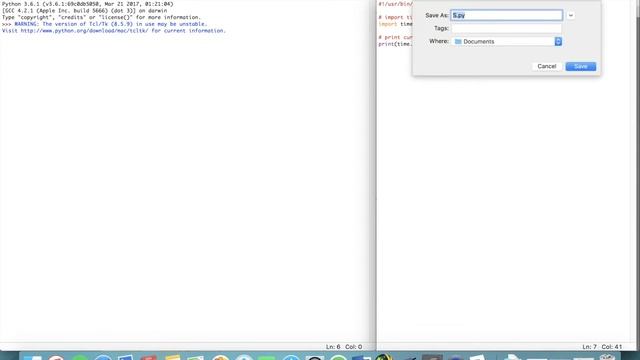Click the 'Python 3.6.1' version line in shell
640x360 pixels.
tap(87, 4)
